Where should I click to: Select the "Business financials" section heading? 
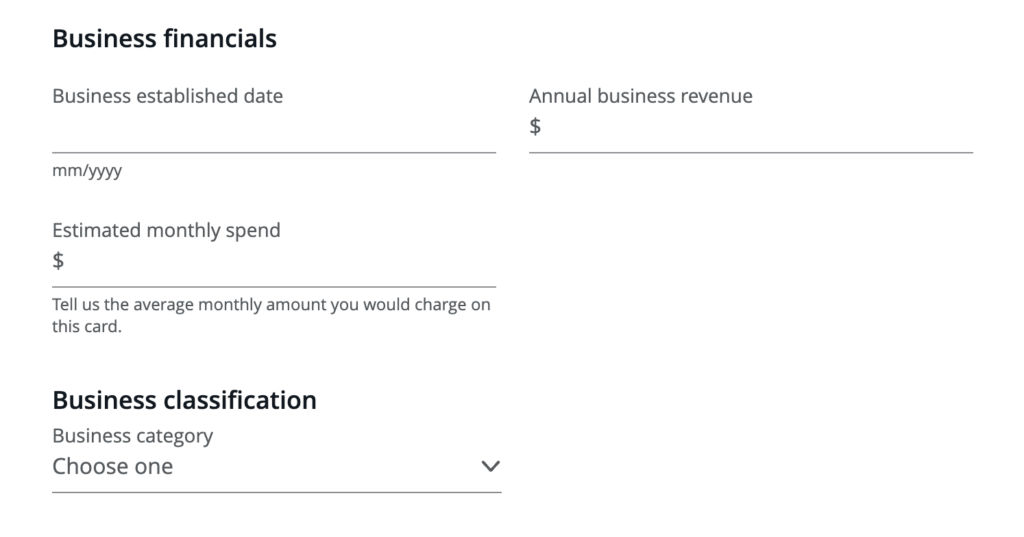pyautogui.click(x=164, y=39)
